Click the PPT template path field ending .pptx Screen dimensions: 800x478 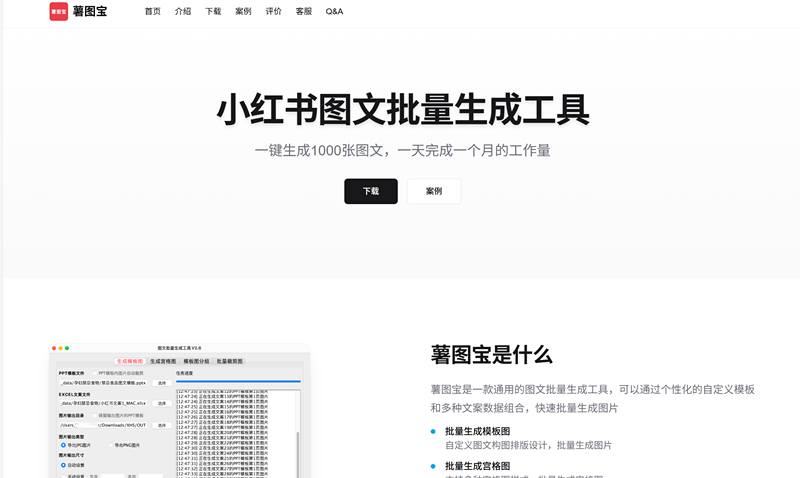104,383
